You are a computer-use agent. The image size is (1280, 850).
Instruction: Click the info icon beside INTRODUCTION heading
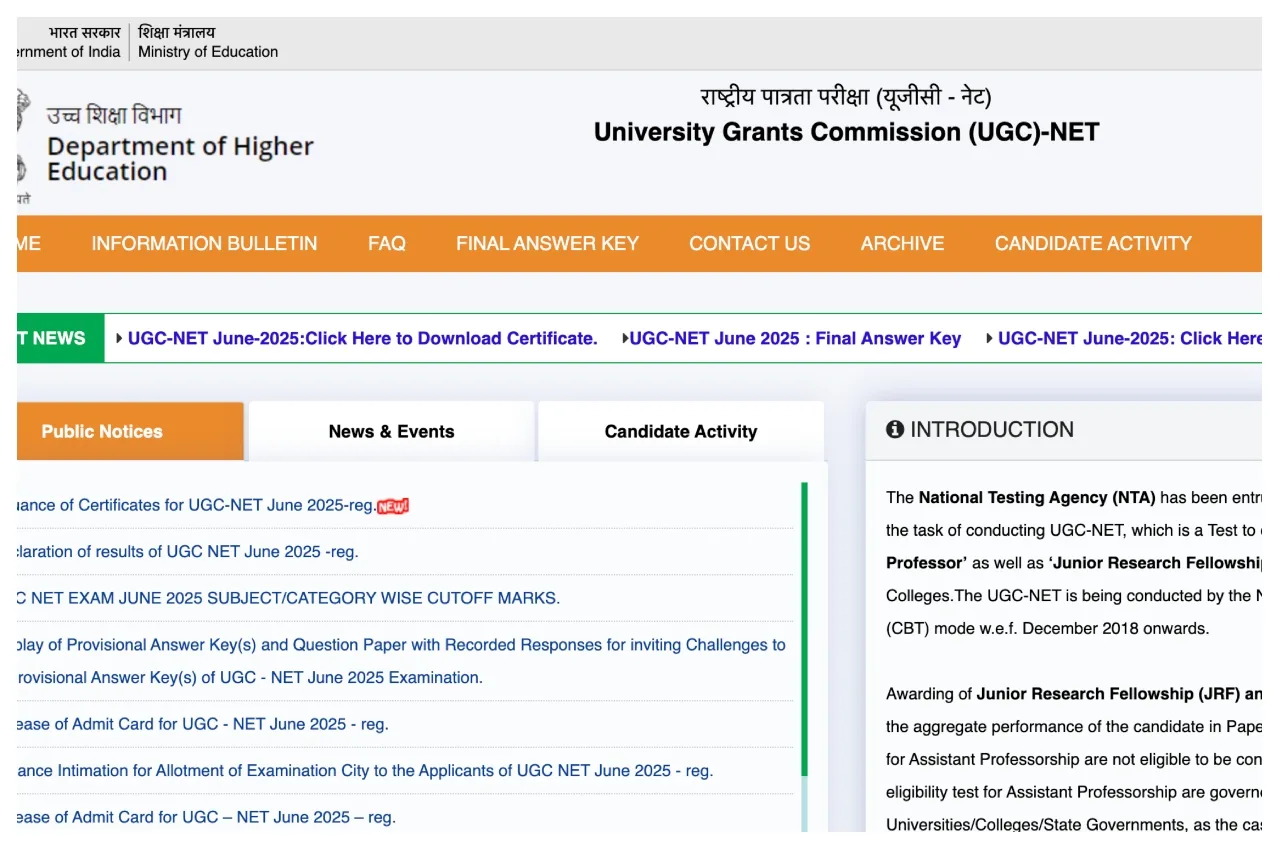pyautogui.click(x=895, y=430)
